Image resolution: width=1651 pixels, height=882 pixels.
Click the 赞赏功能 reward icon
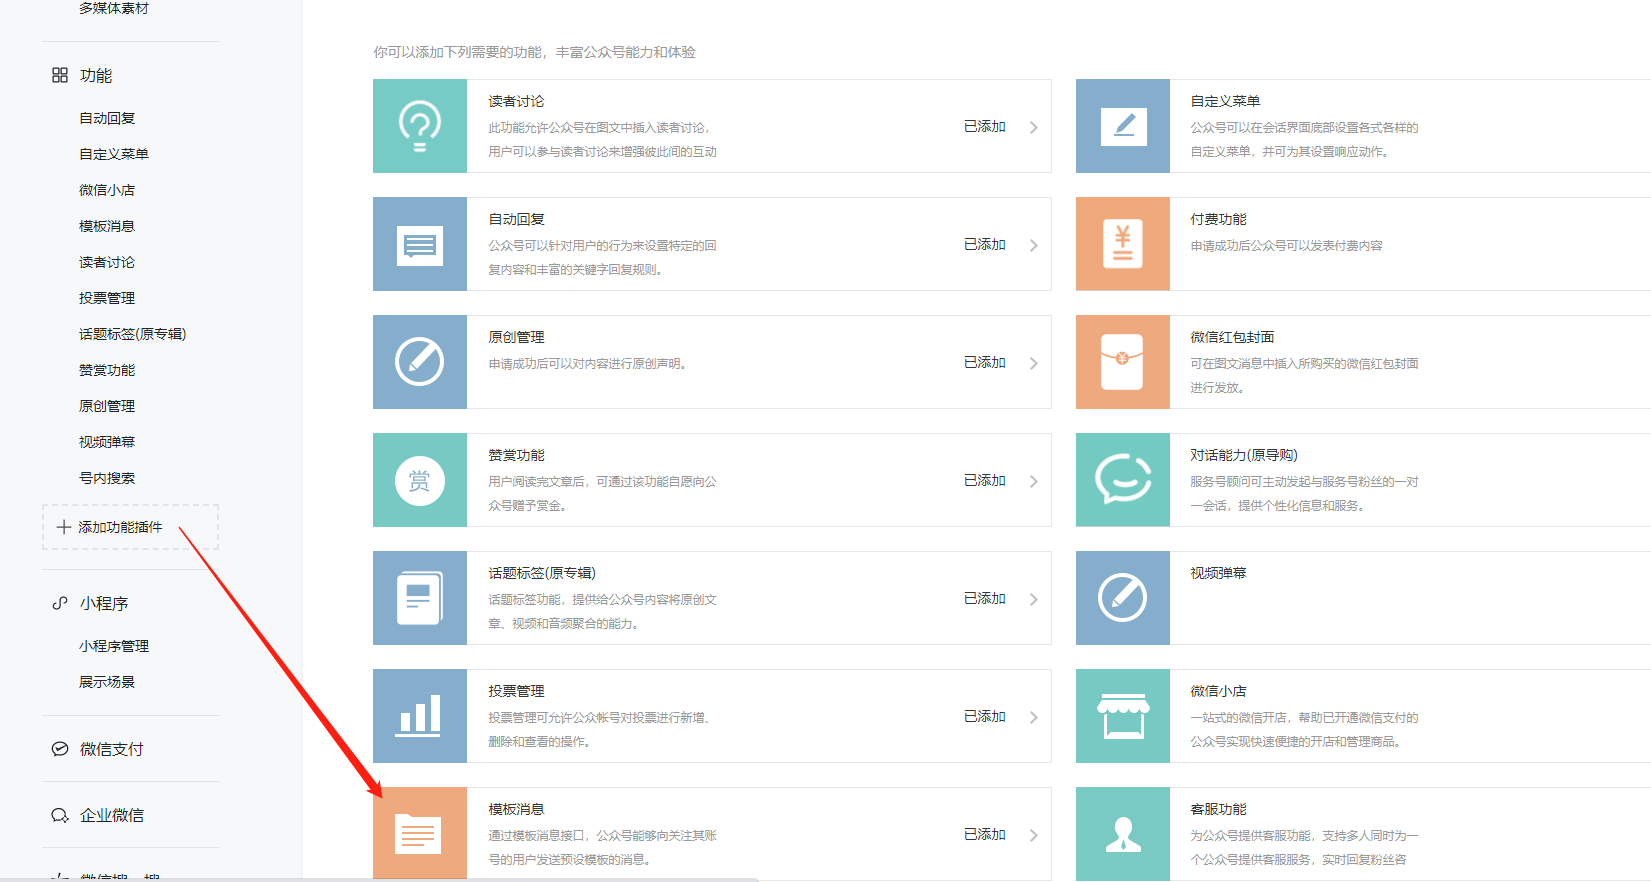coord(420,480)
